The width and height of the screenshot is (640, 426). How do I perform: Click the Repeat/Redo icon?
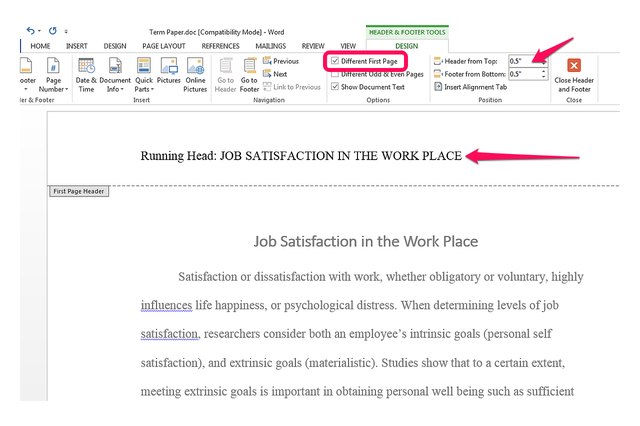coord(53,31)
